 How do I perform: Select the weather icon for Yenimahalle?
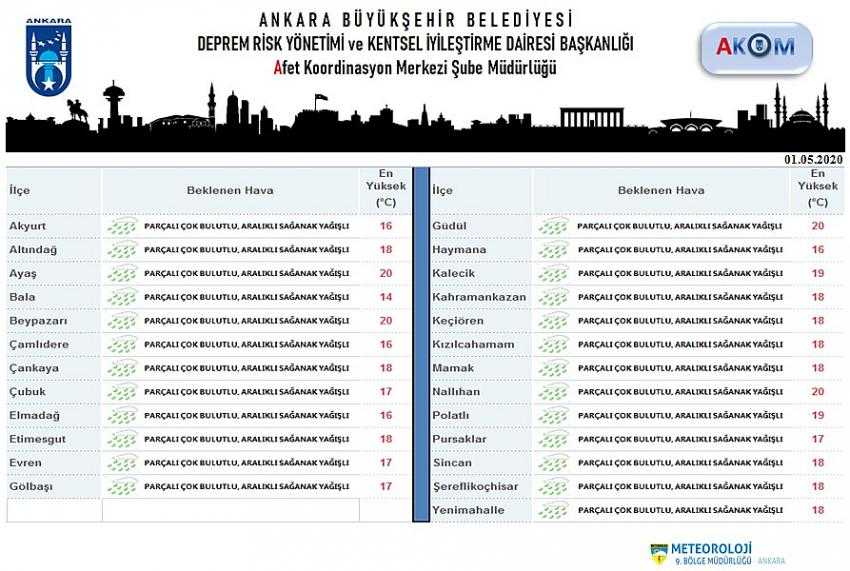(x=553, y=510)
